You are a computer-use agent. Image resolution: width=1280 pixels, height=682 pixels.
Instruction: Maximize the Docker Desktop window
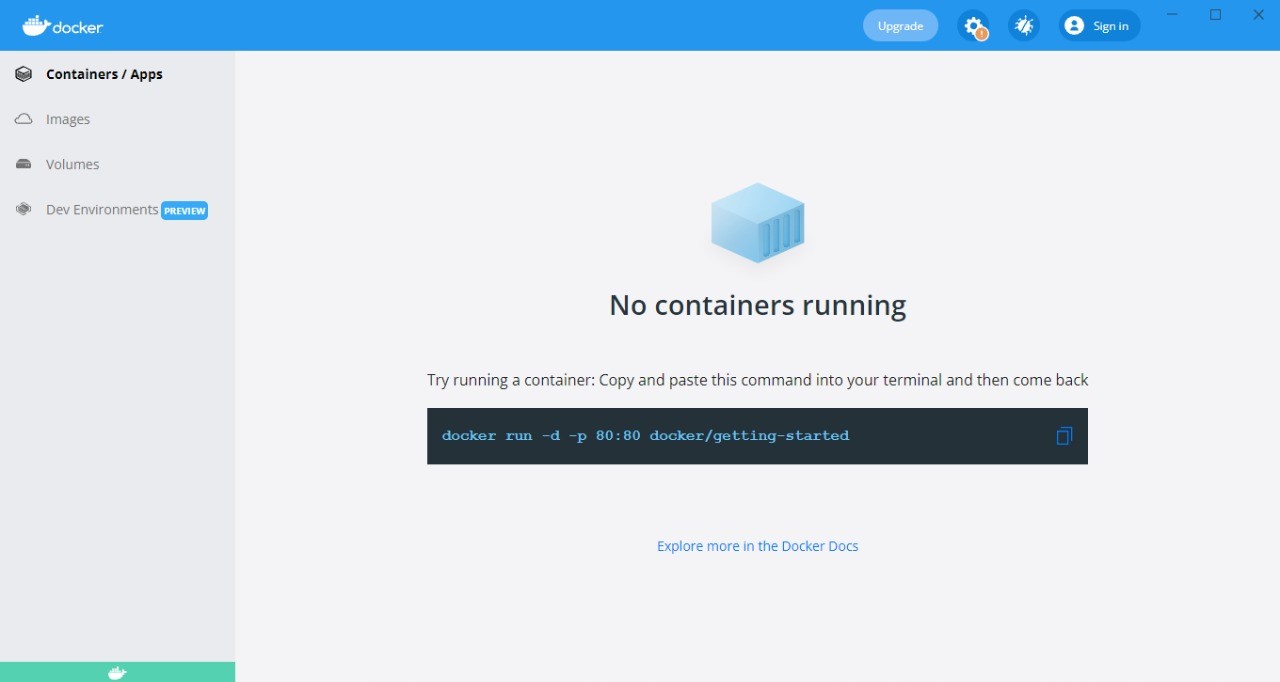[x=1216, y=14]
